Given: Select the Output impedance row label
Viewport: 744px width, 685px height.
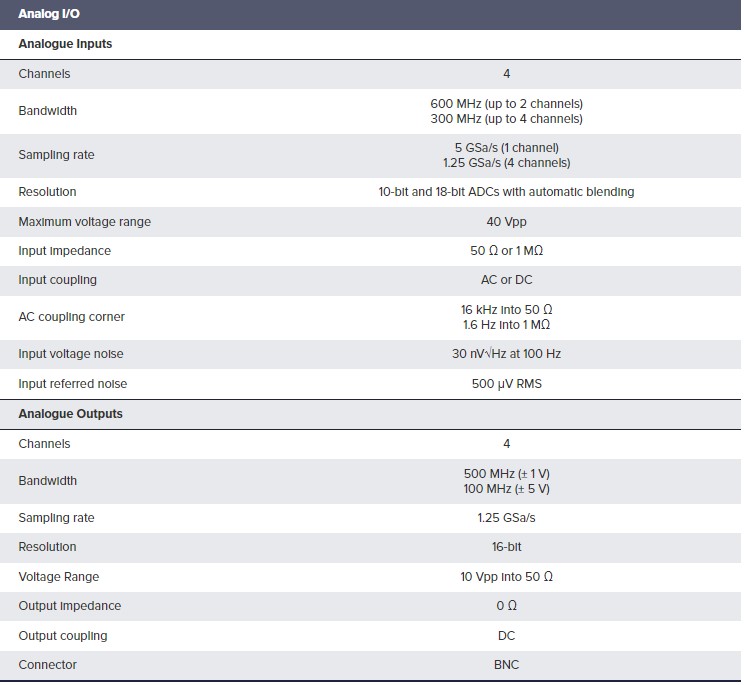Looking at the screenshot, I should 70,605.
